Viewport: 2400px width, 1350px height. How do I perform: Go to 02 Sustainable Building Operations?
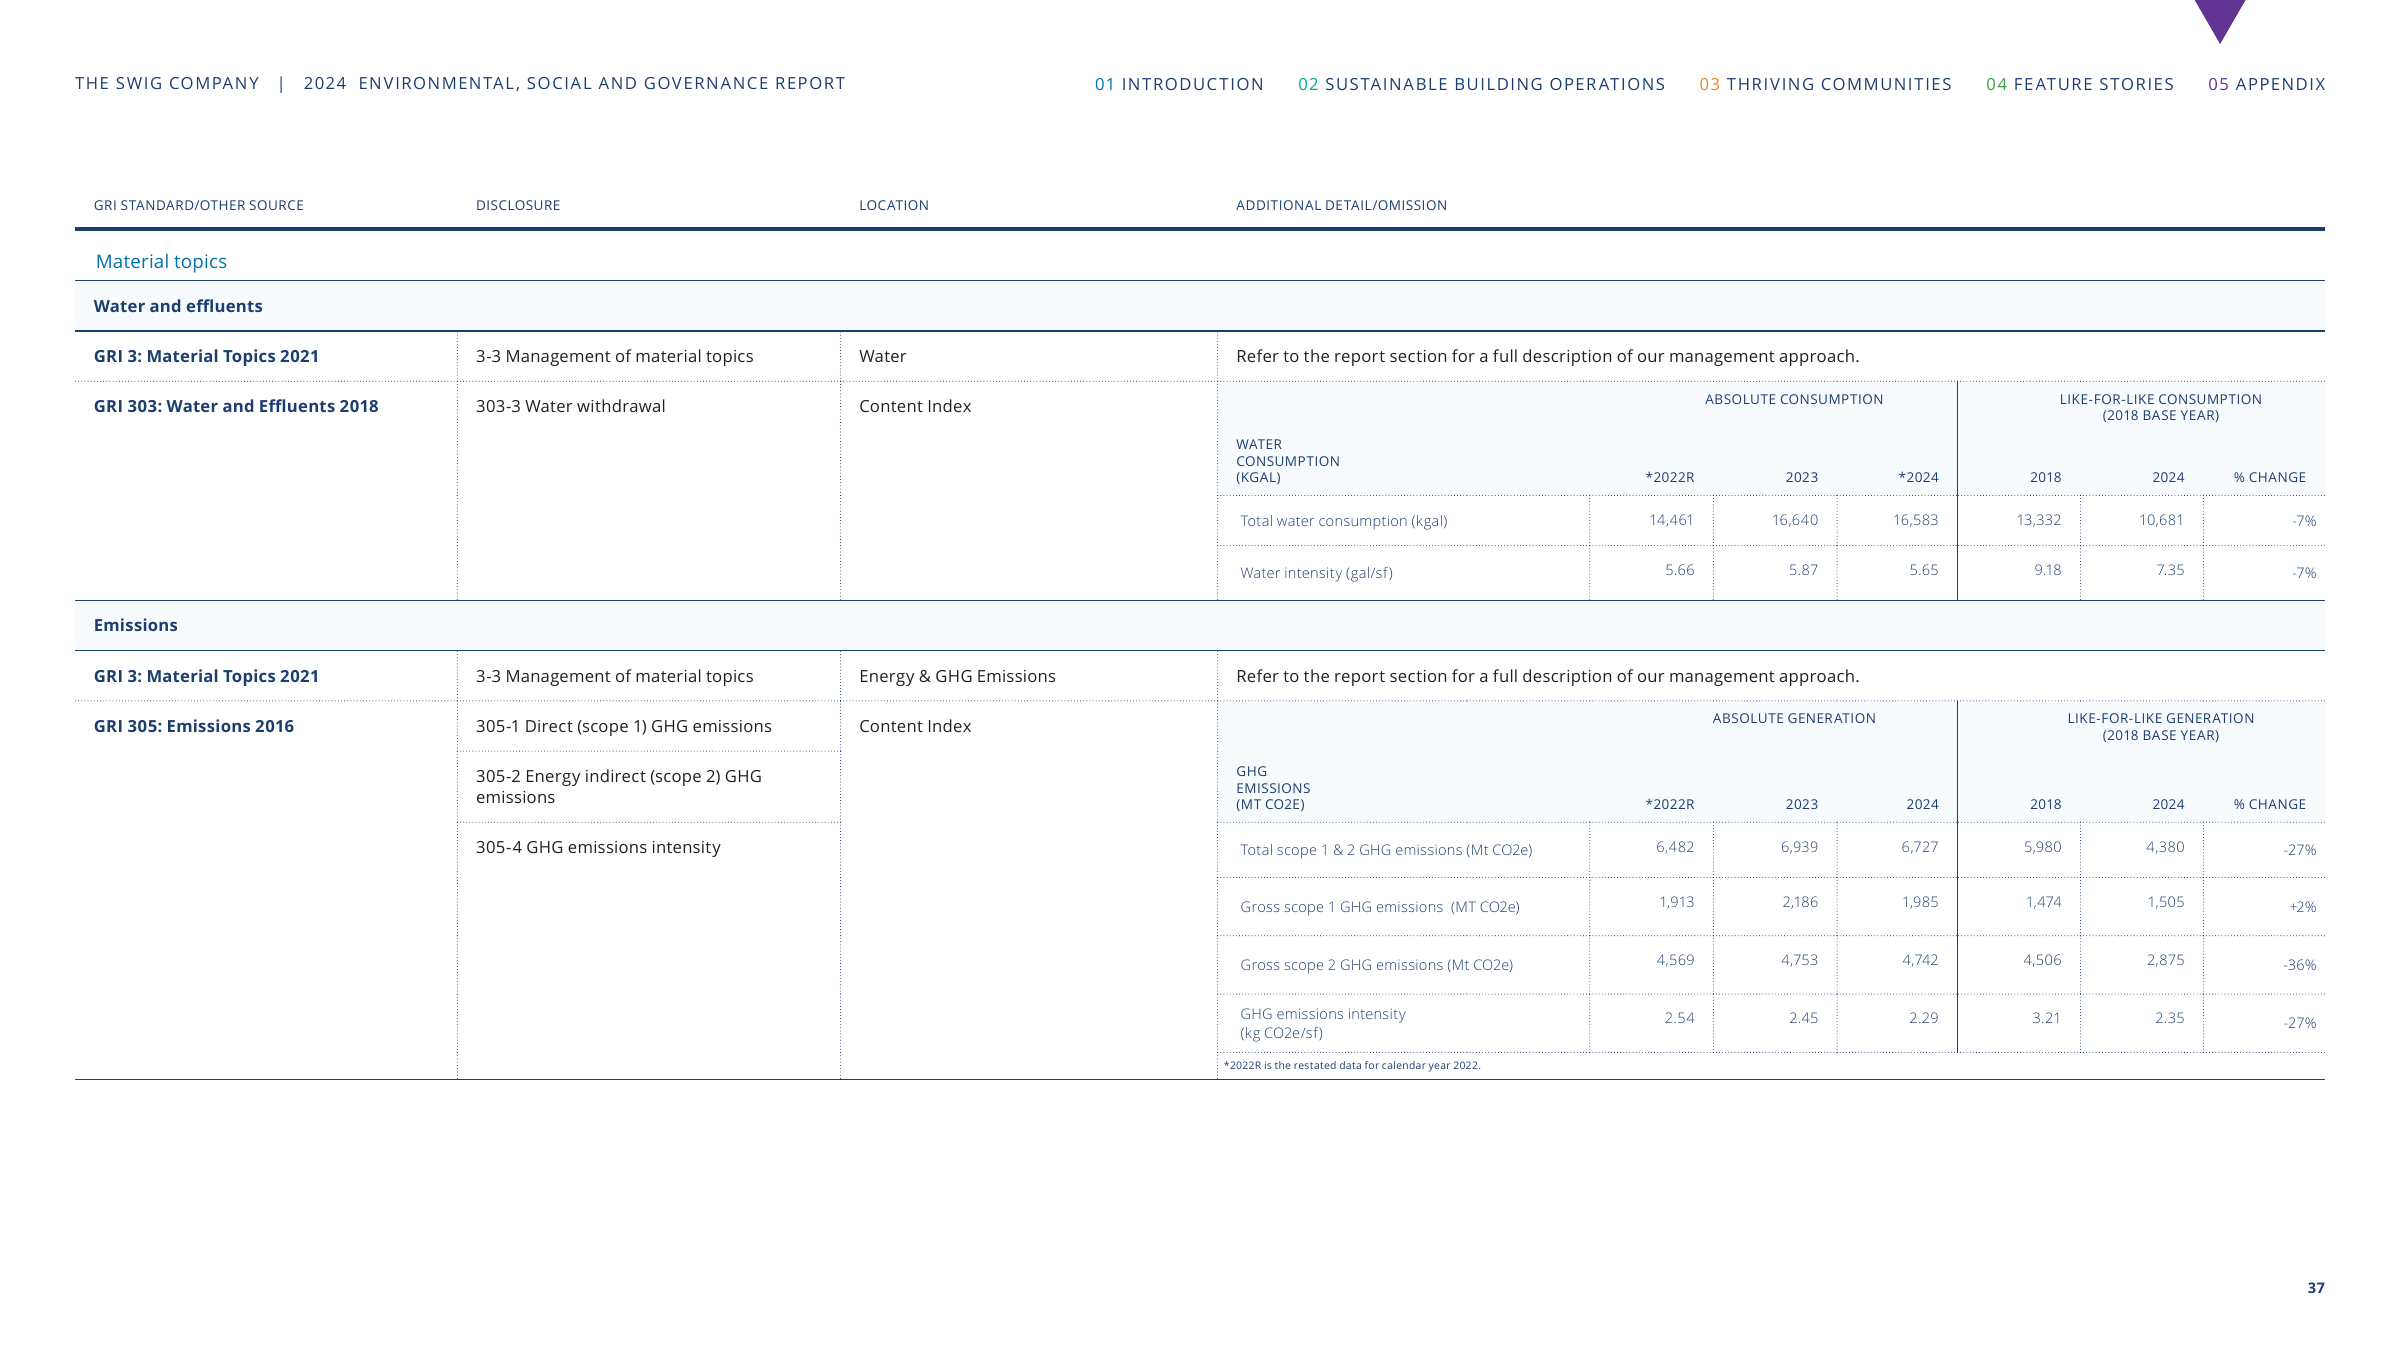click(1481, 84)
